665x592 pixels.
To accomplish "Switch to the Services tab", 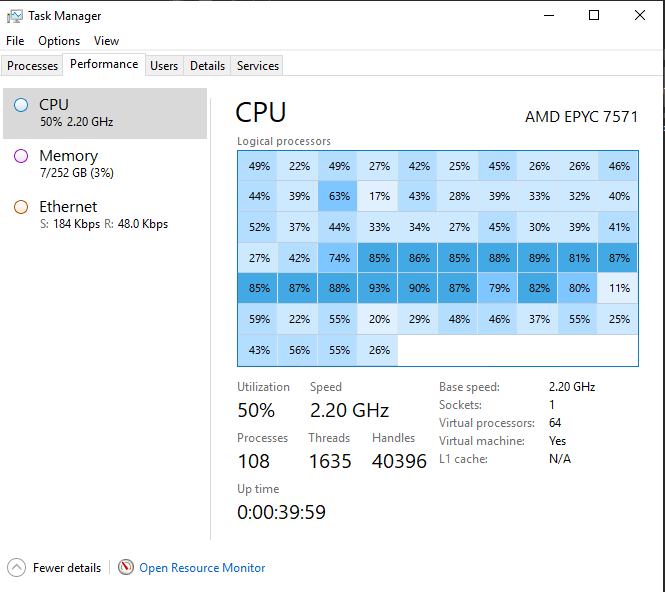I will pos(258,66).
